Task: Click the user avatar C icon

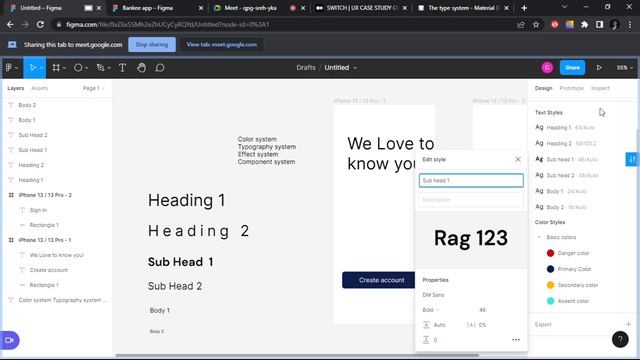Action: coord(547,68)
